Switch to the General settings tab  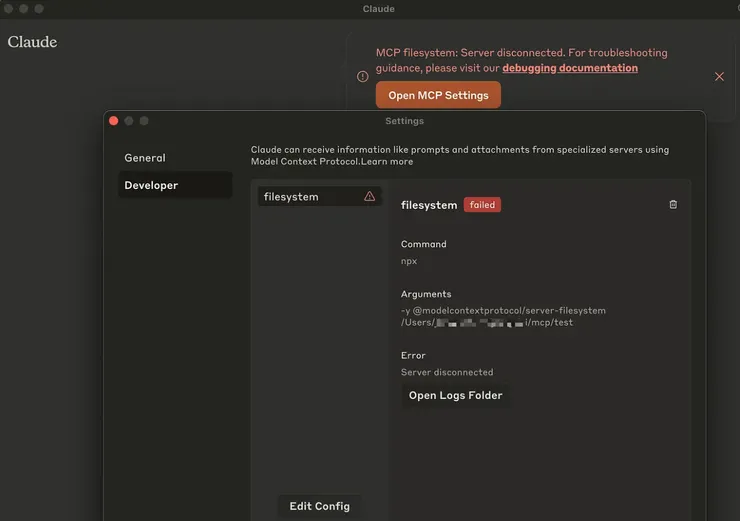[145, 158]
